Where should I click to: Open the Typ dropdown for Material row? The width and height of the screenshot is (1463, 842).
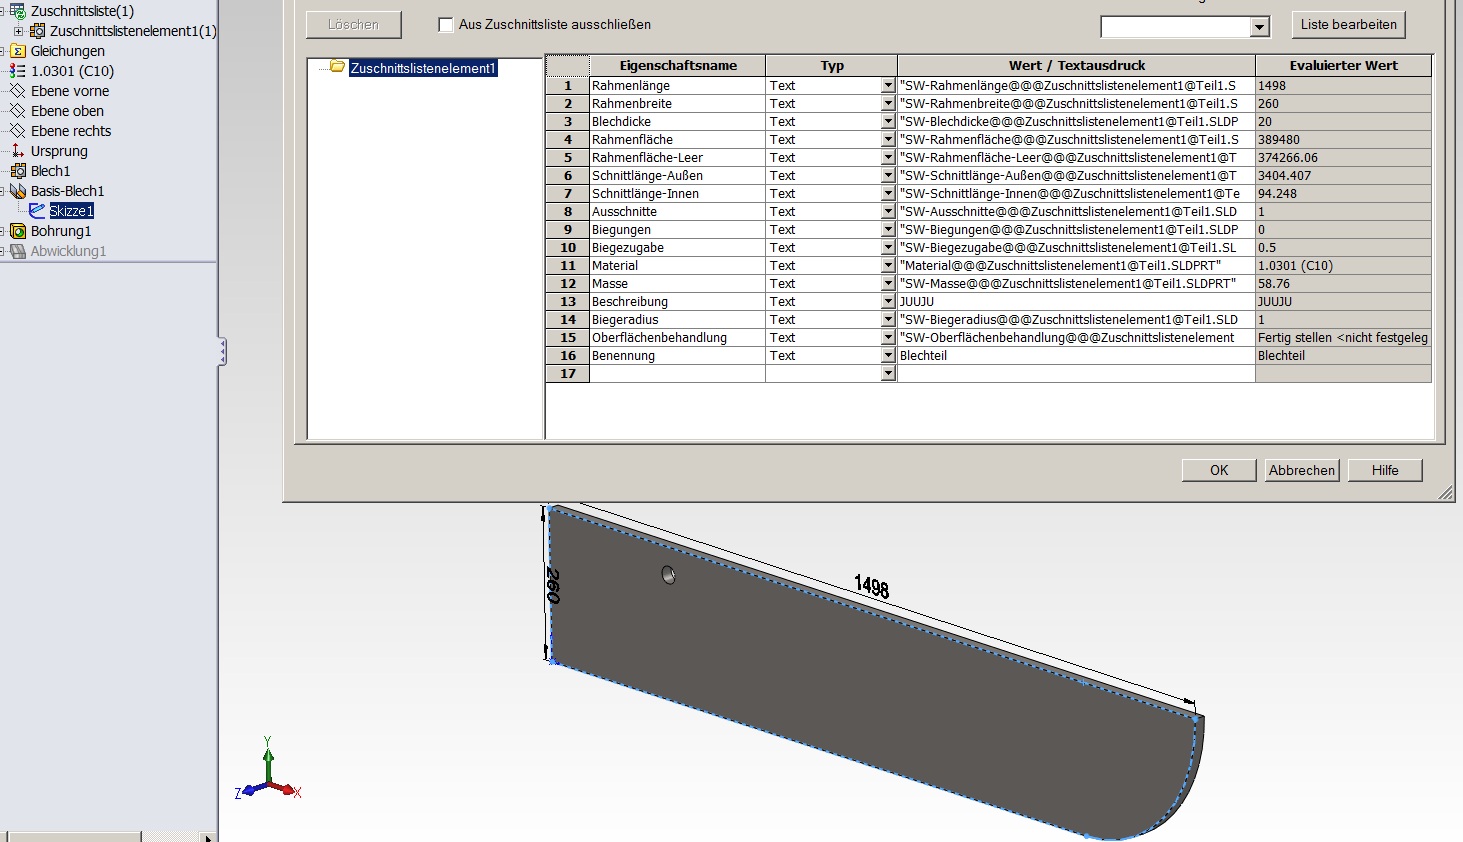pyautogui.click(x=888, y=266)
